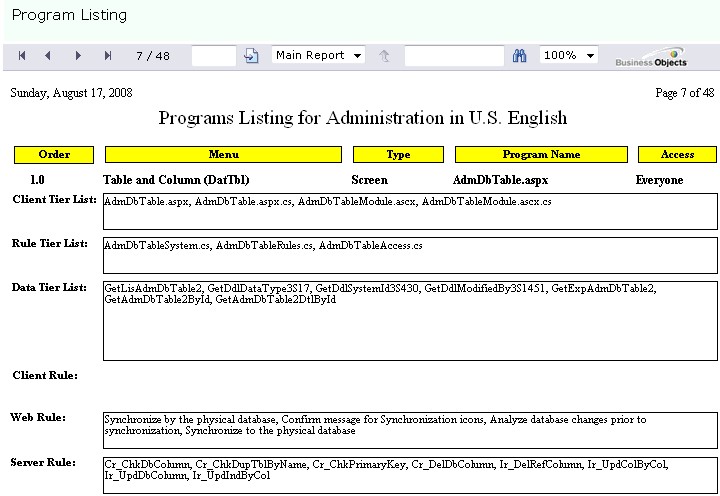Click the order value 1.0
This screenshot has width=720, height=496.
(38, 180)
